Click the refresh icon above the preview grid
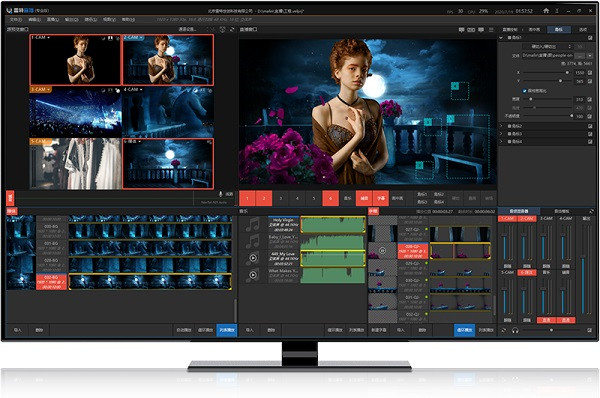 point(232,29)
